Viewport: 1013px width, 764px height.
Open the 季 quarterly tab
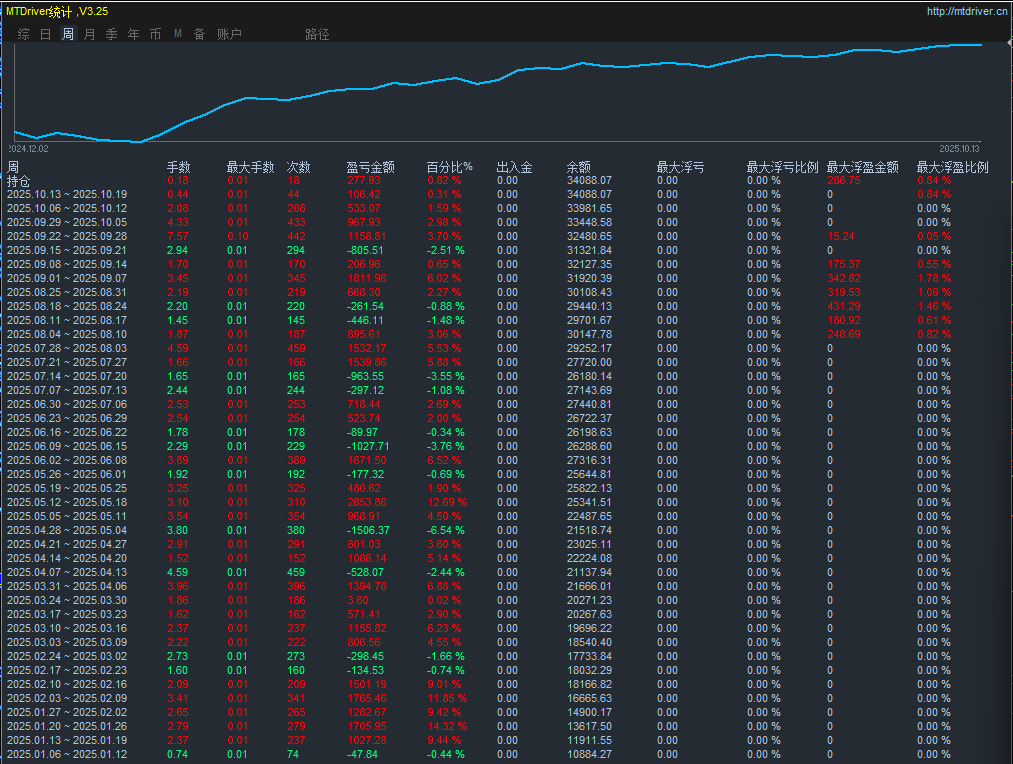coord(111,34)
